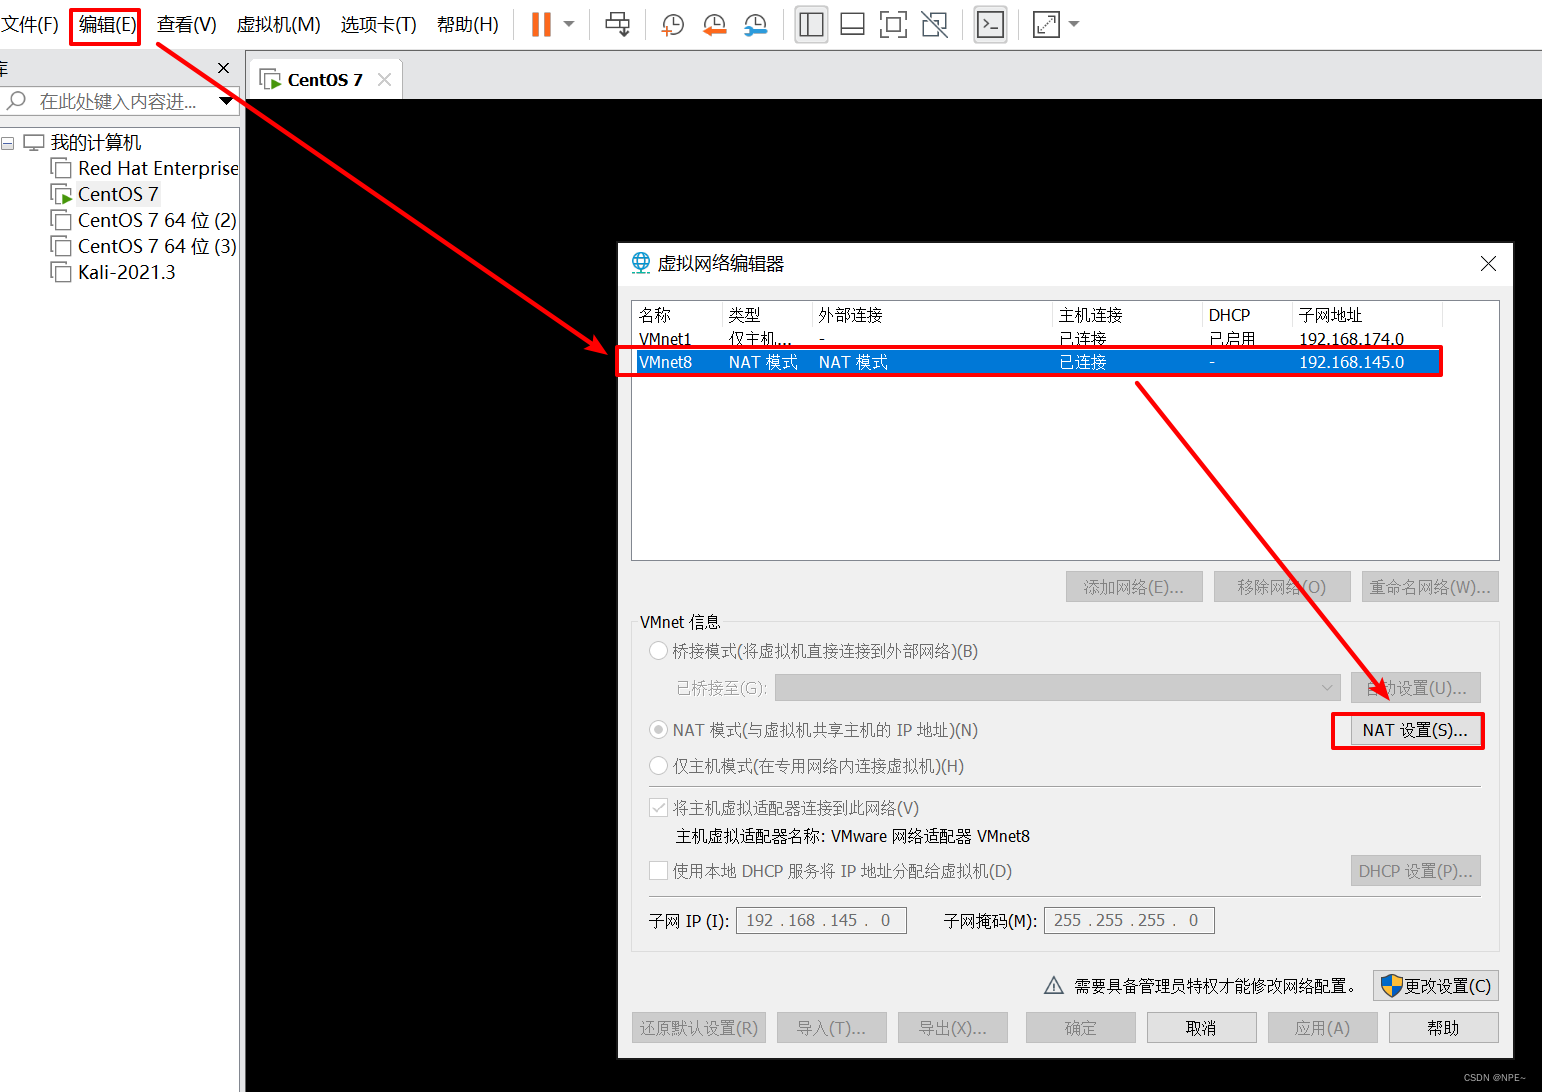Open the dropdown arrow next to pause
The width and height of the screenshot is (1542, 1092).
coord(569,24)
